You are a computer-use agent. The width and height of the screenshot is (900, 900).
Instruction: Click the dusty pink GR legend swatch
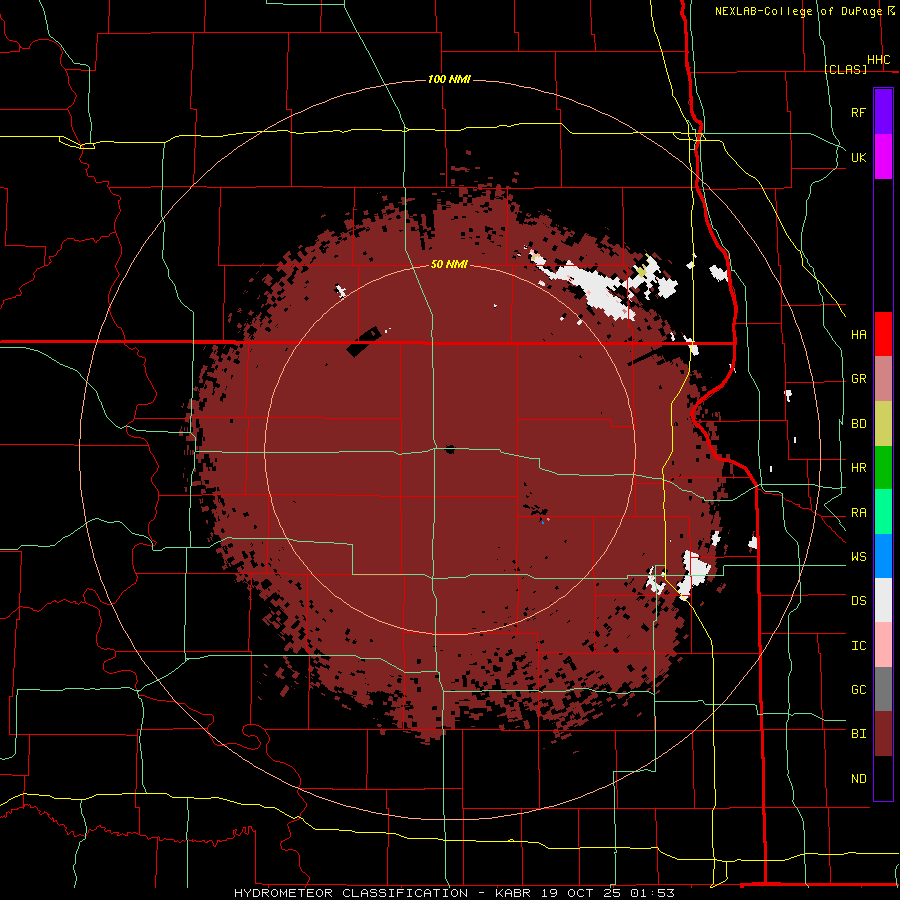tap(883, 379)
